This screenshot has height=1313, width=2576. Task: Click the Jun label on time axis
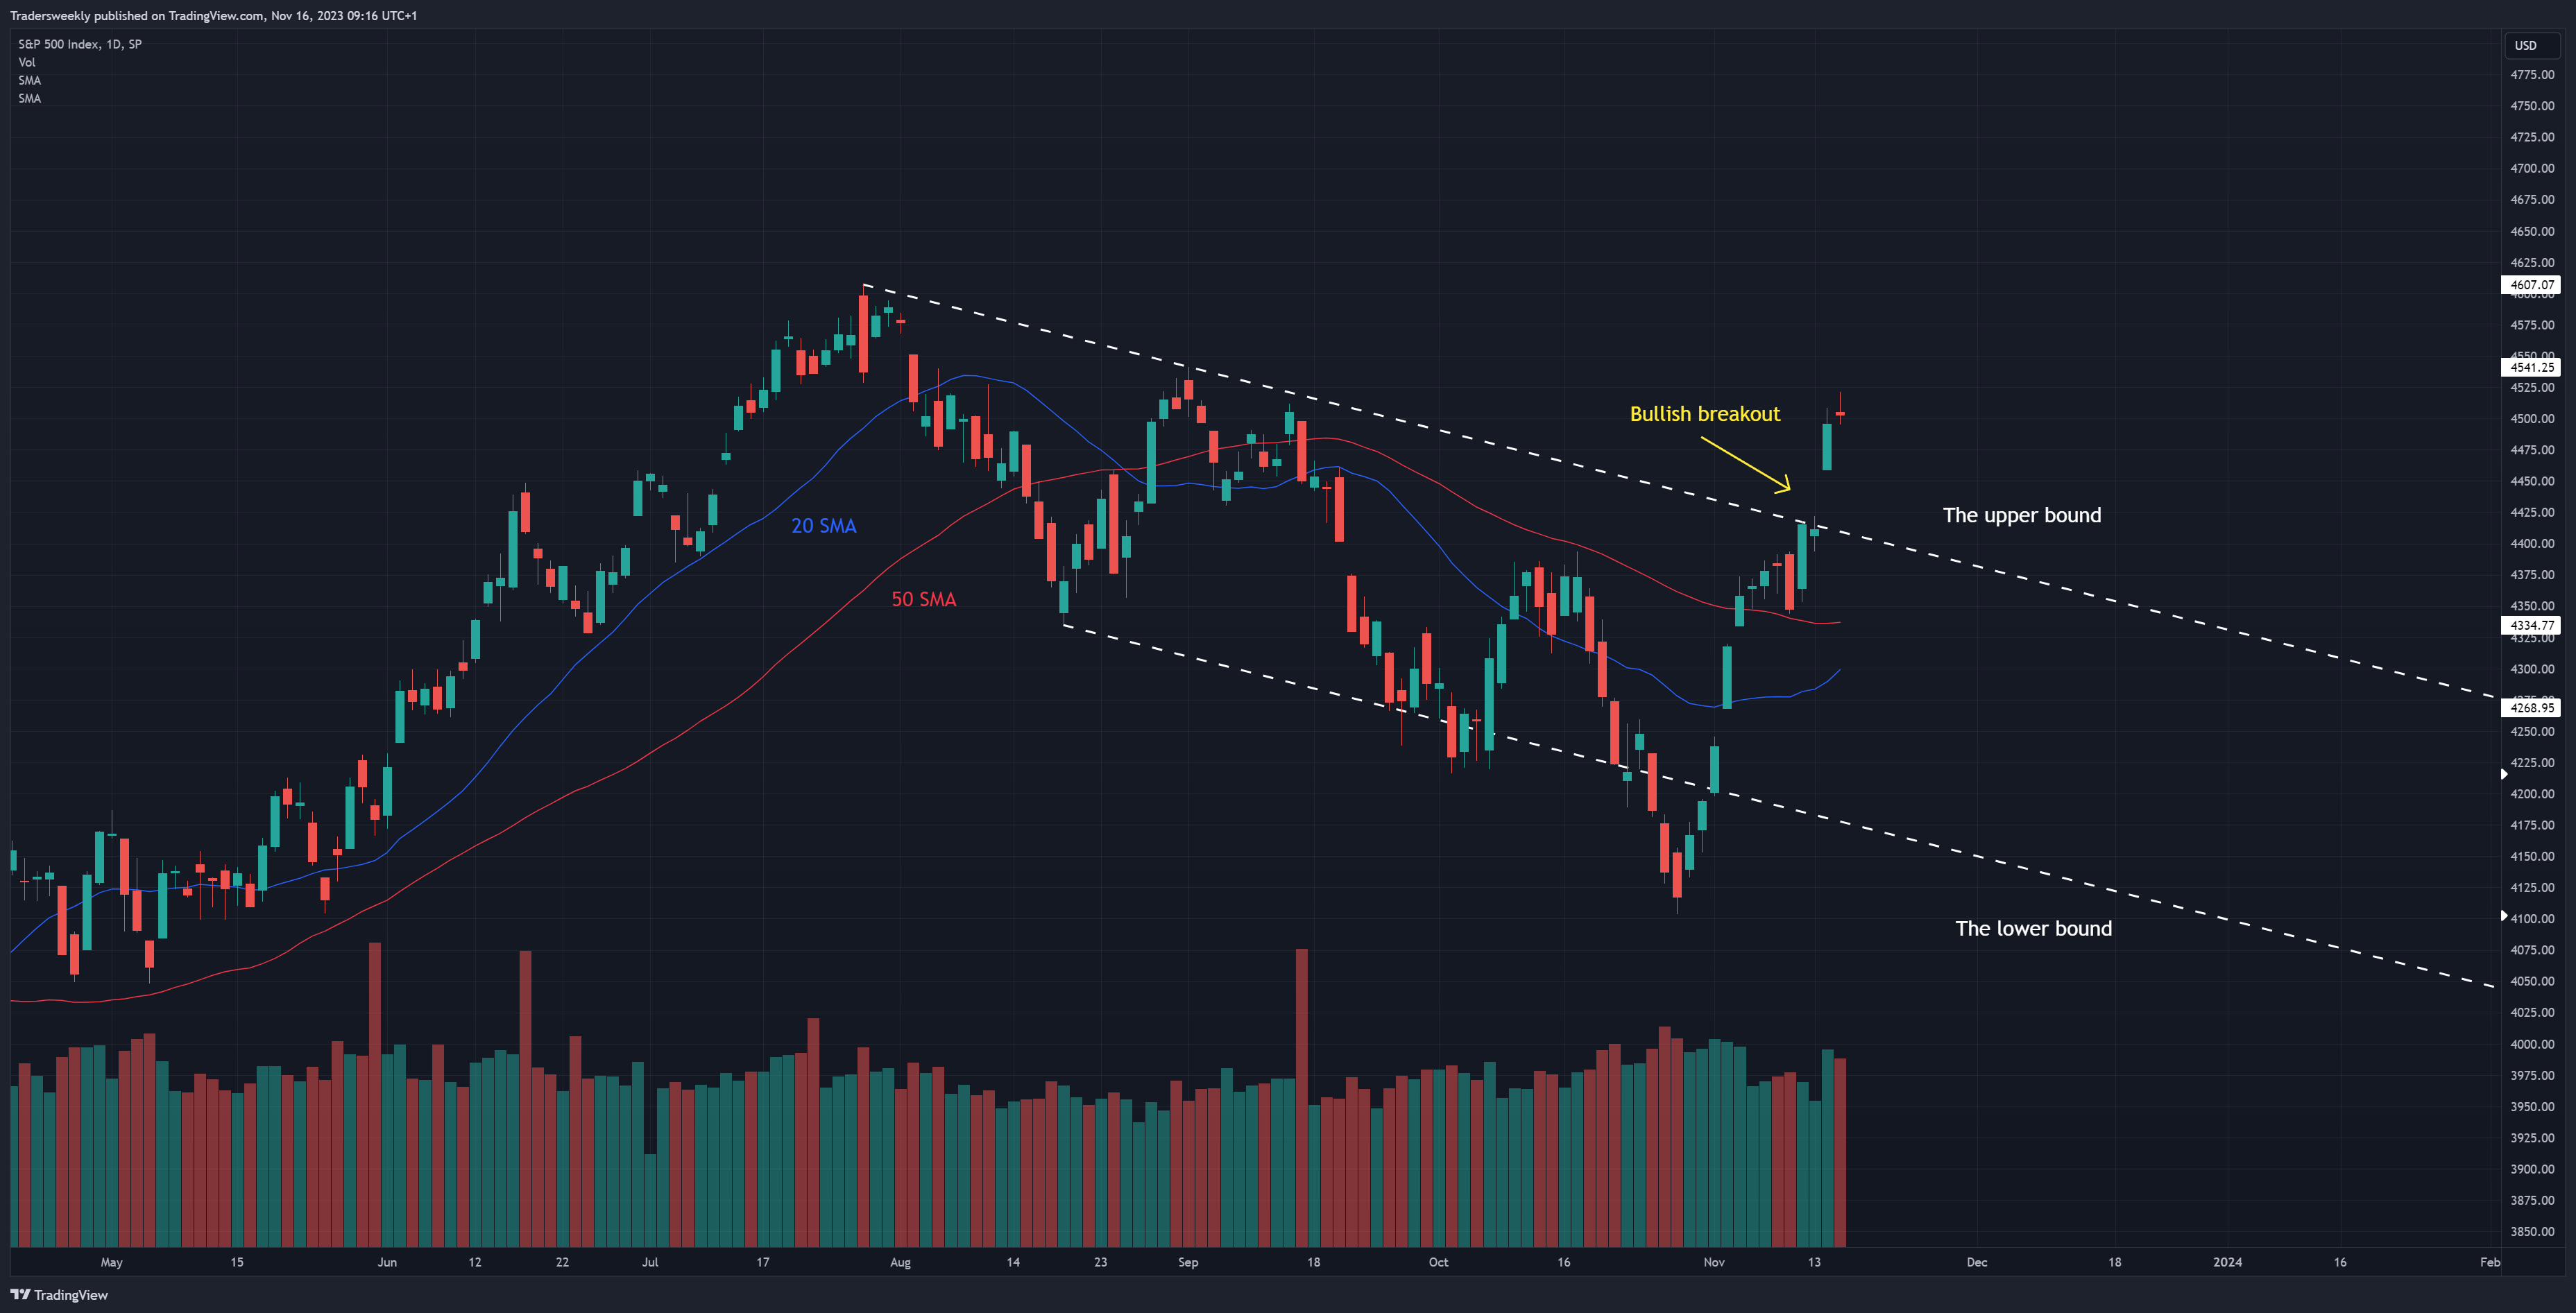(387, 1262)
